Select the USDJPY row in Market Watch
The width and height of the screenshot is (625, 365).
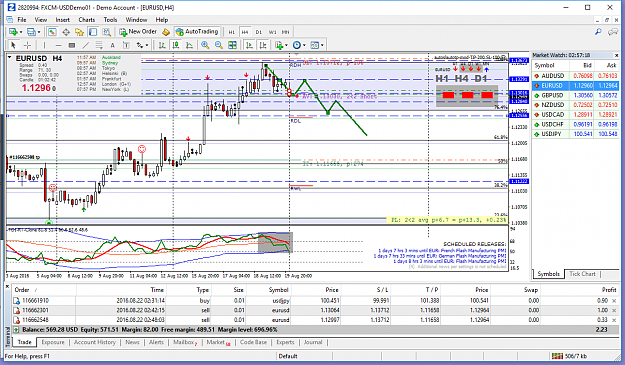point(575,134)
